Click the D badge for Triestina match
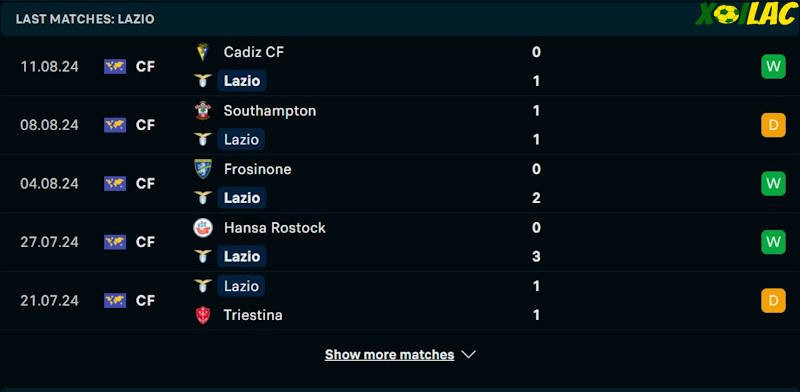Image resolution: width=800 pixels, height=392 pixels. pos(773,300)
